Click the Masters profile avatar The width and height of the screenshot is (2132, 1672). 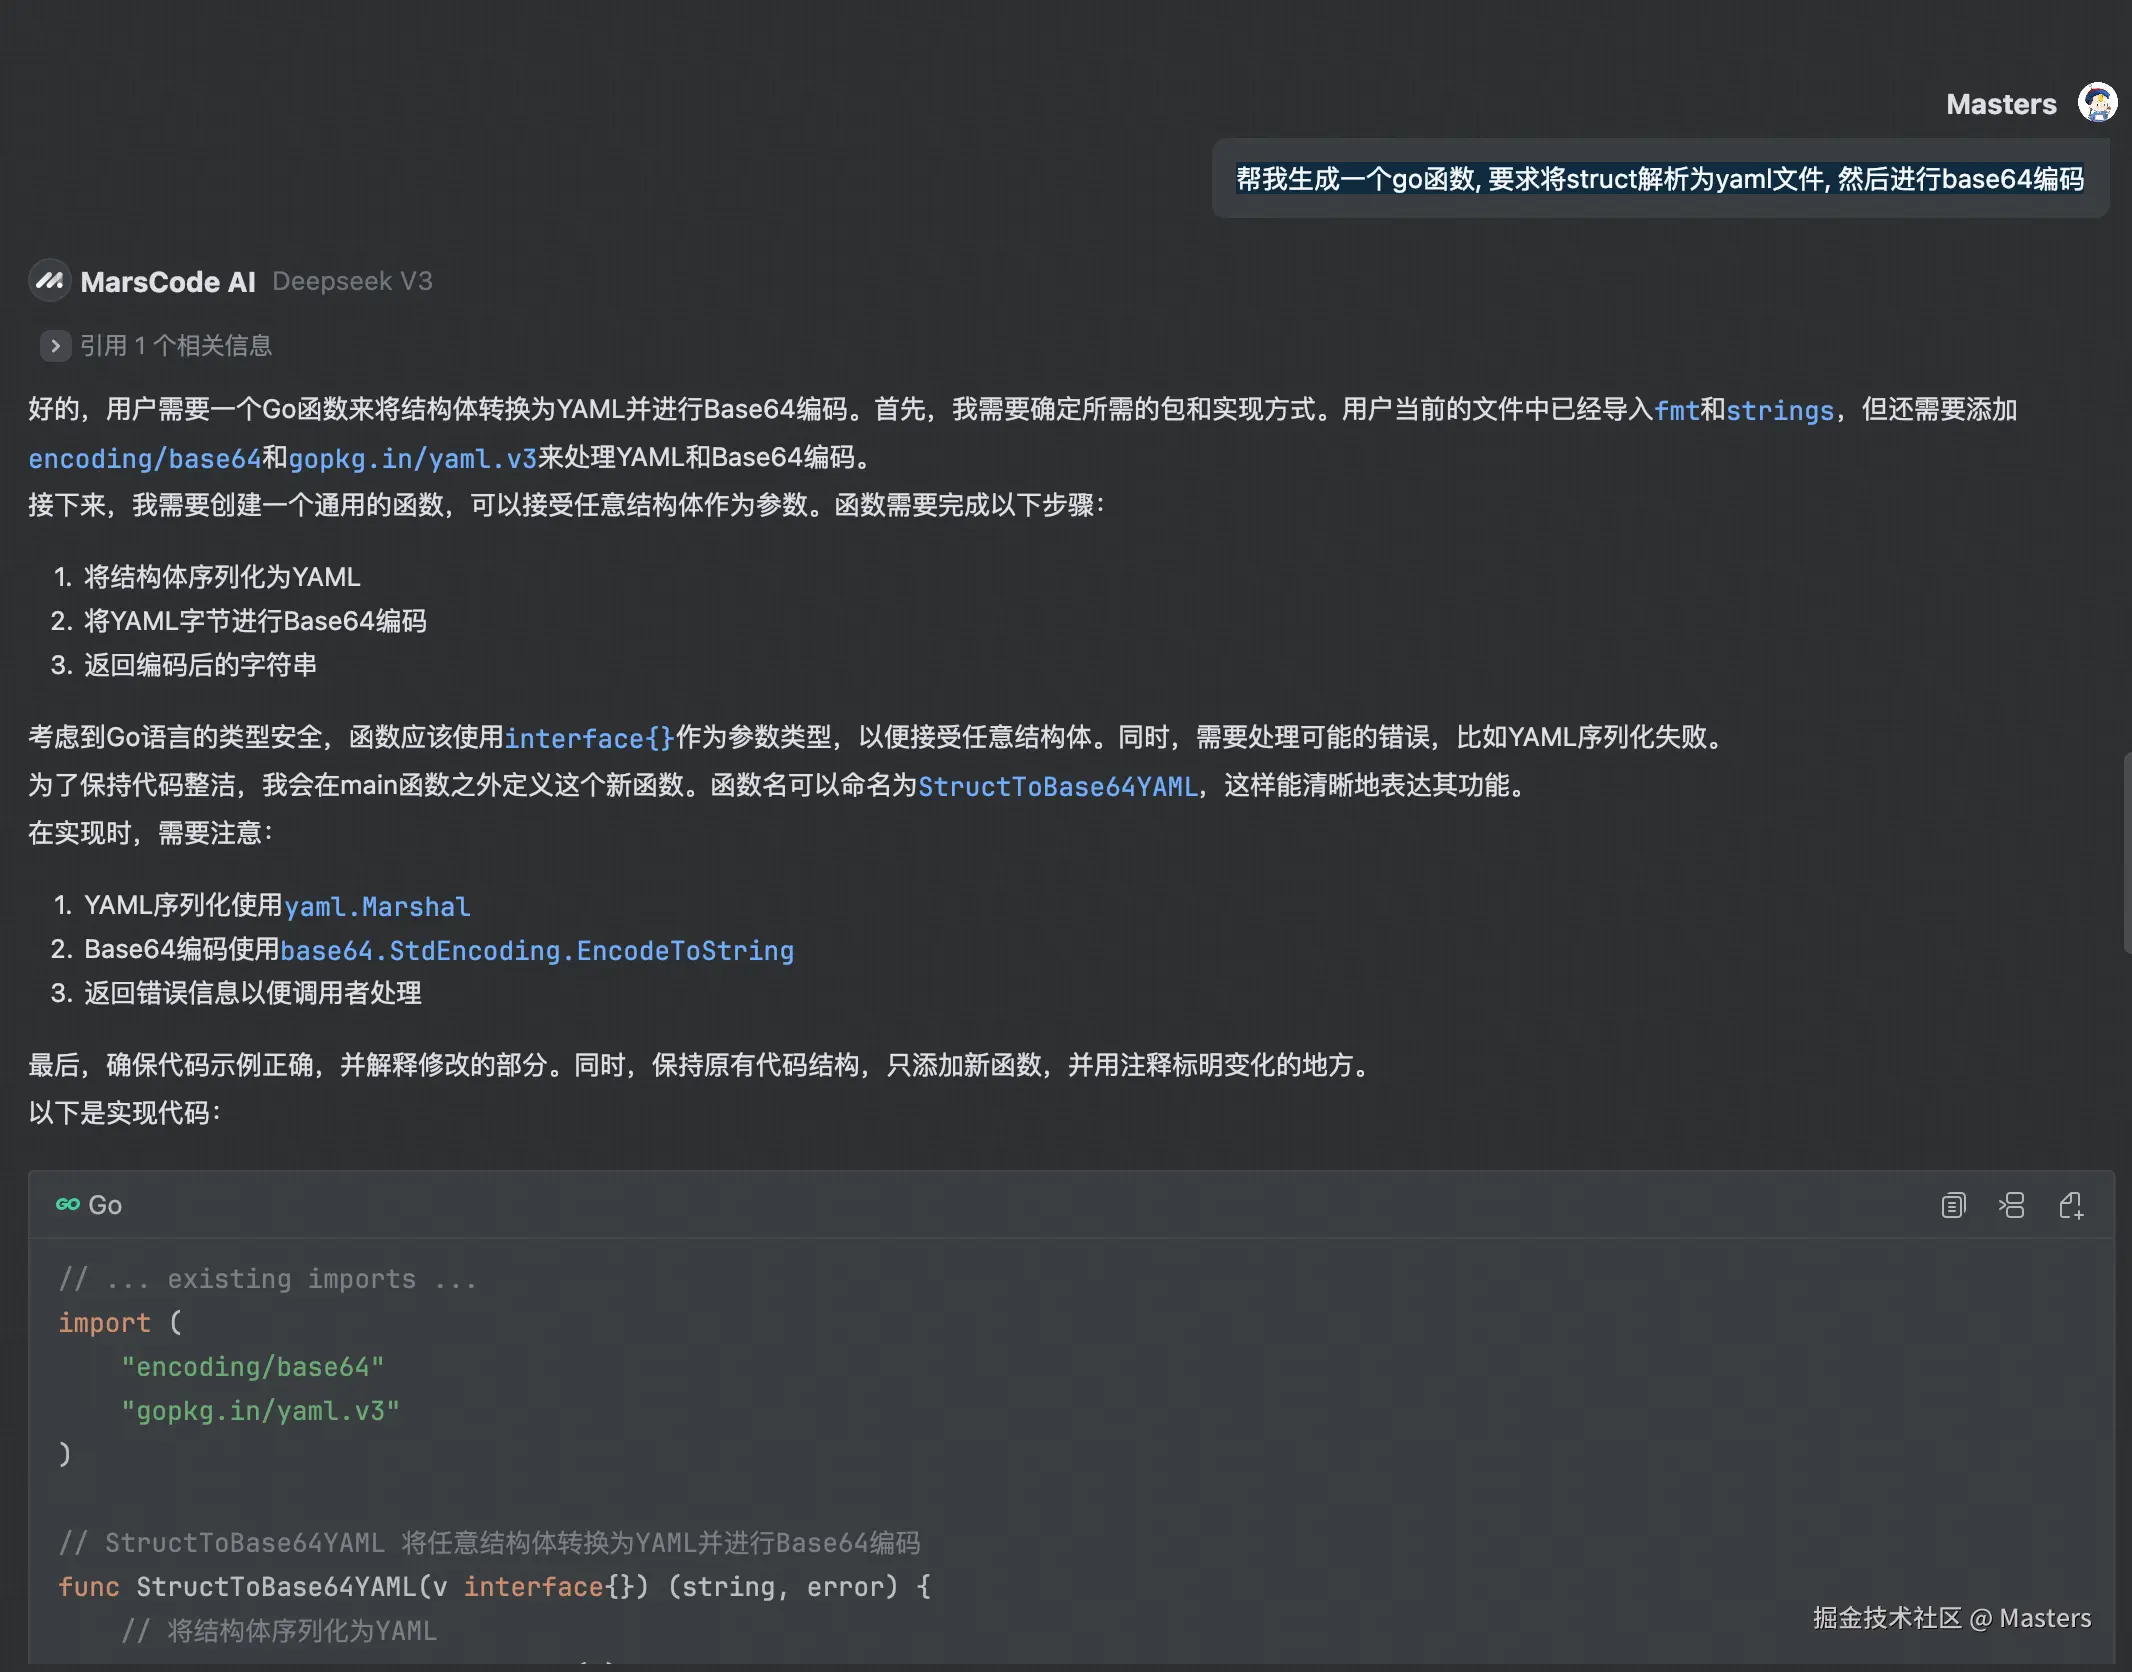(2096, 102)
